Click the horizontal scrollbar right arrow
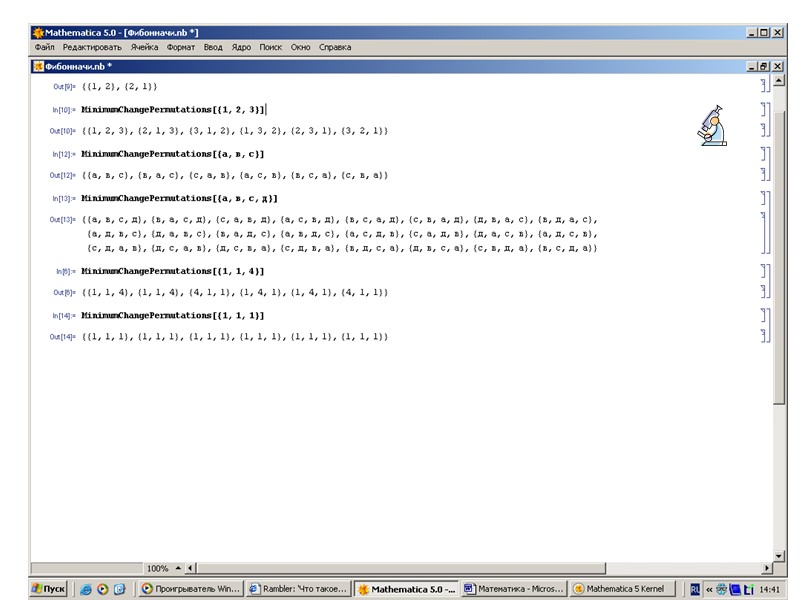Viewport: 800px width, 600px height. [x=767, y=568]
